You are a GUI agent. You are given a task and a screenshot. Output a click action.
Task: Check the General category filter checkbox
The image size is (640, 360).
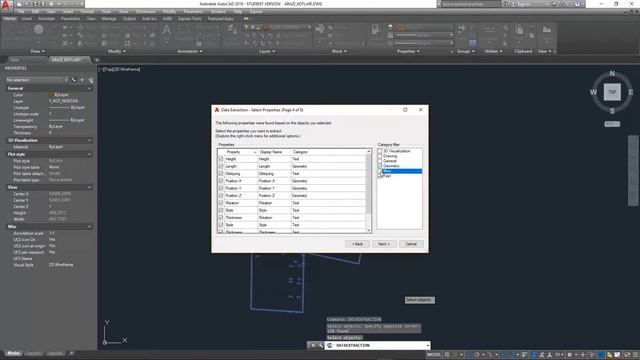[x=380, y=161]
